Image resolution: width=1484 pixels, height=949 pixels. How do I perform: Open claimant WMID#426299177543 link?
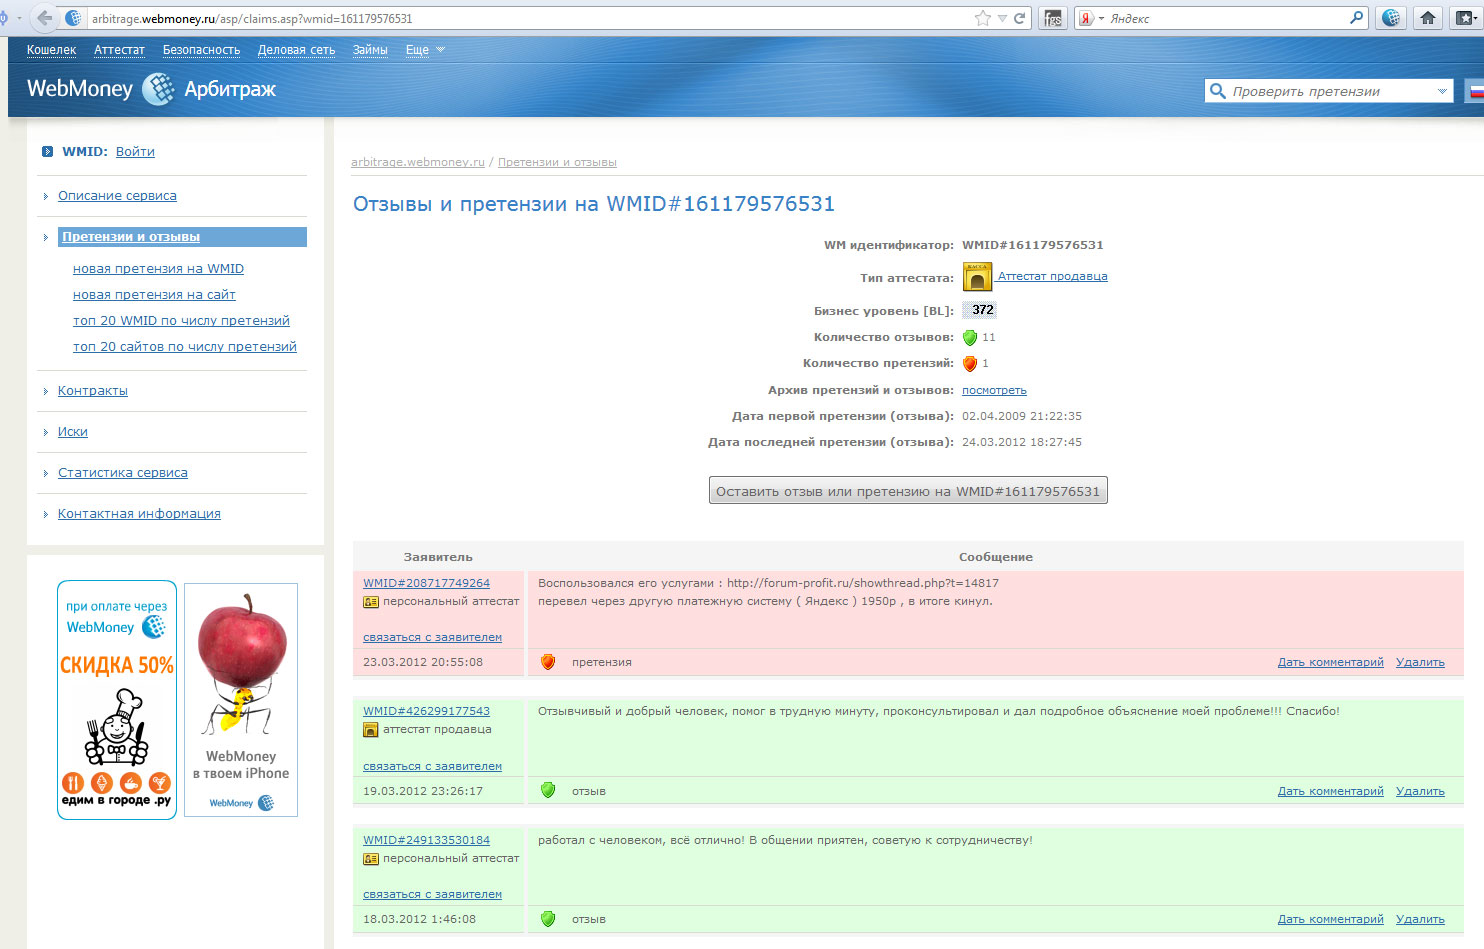pyautogui.click(x=426, y=711)
